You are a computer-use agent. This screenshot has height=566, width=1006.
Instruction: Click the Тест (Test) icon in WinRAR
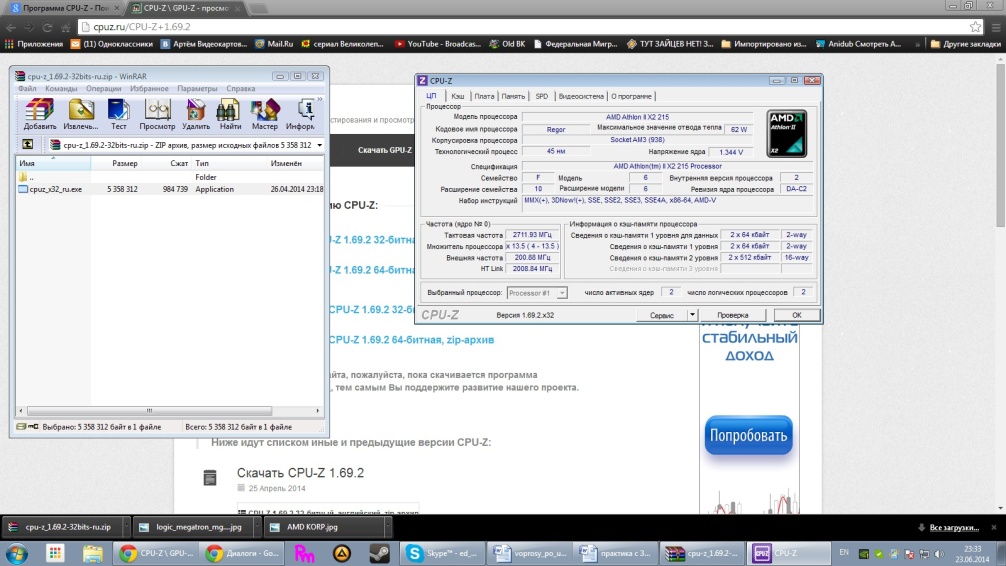click(119, 114)
